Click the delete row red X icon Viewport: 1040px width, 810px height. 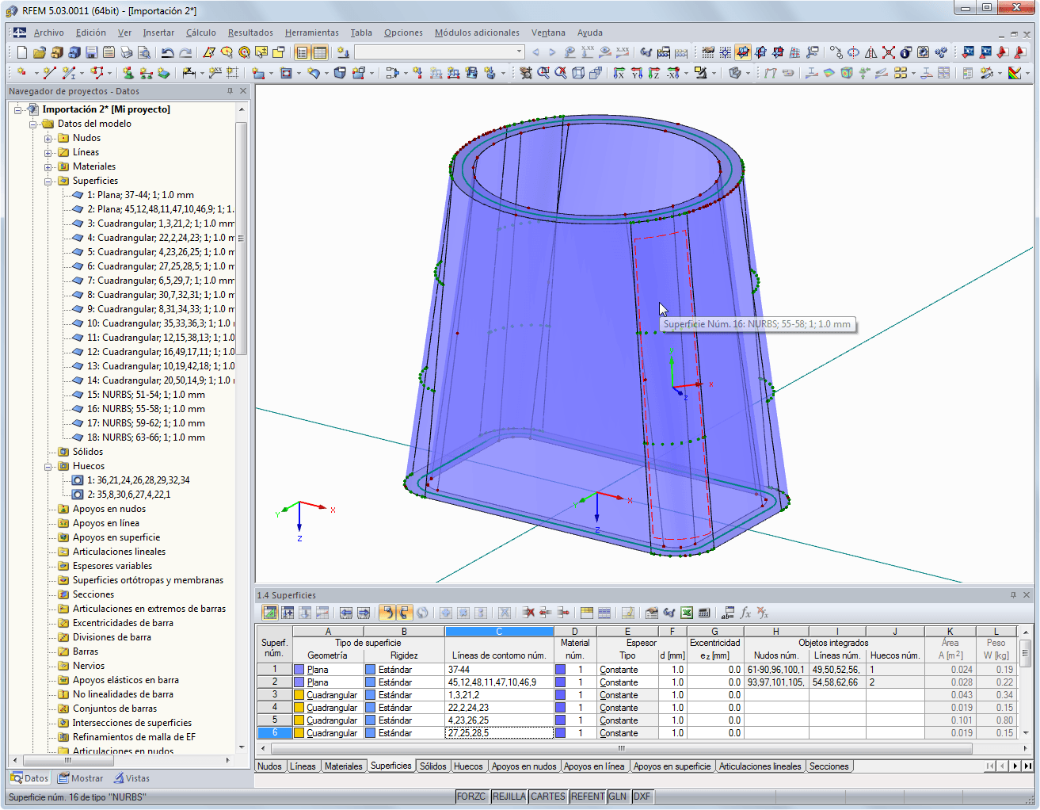528,613
